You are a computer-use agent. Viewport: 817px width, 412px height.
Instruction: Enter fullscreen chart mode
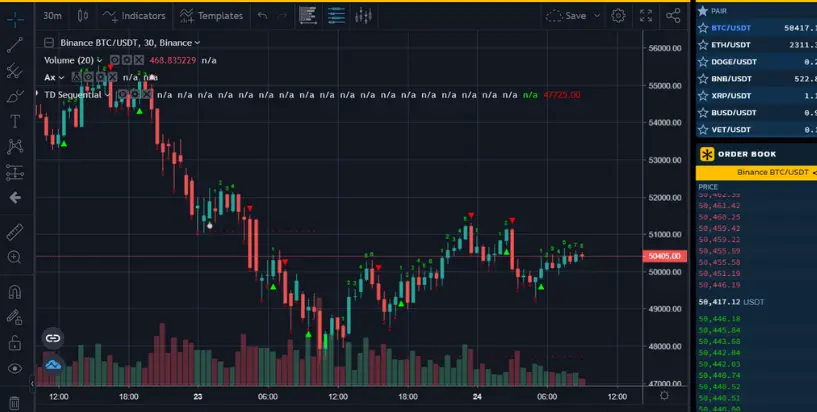pos(646,16)
